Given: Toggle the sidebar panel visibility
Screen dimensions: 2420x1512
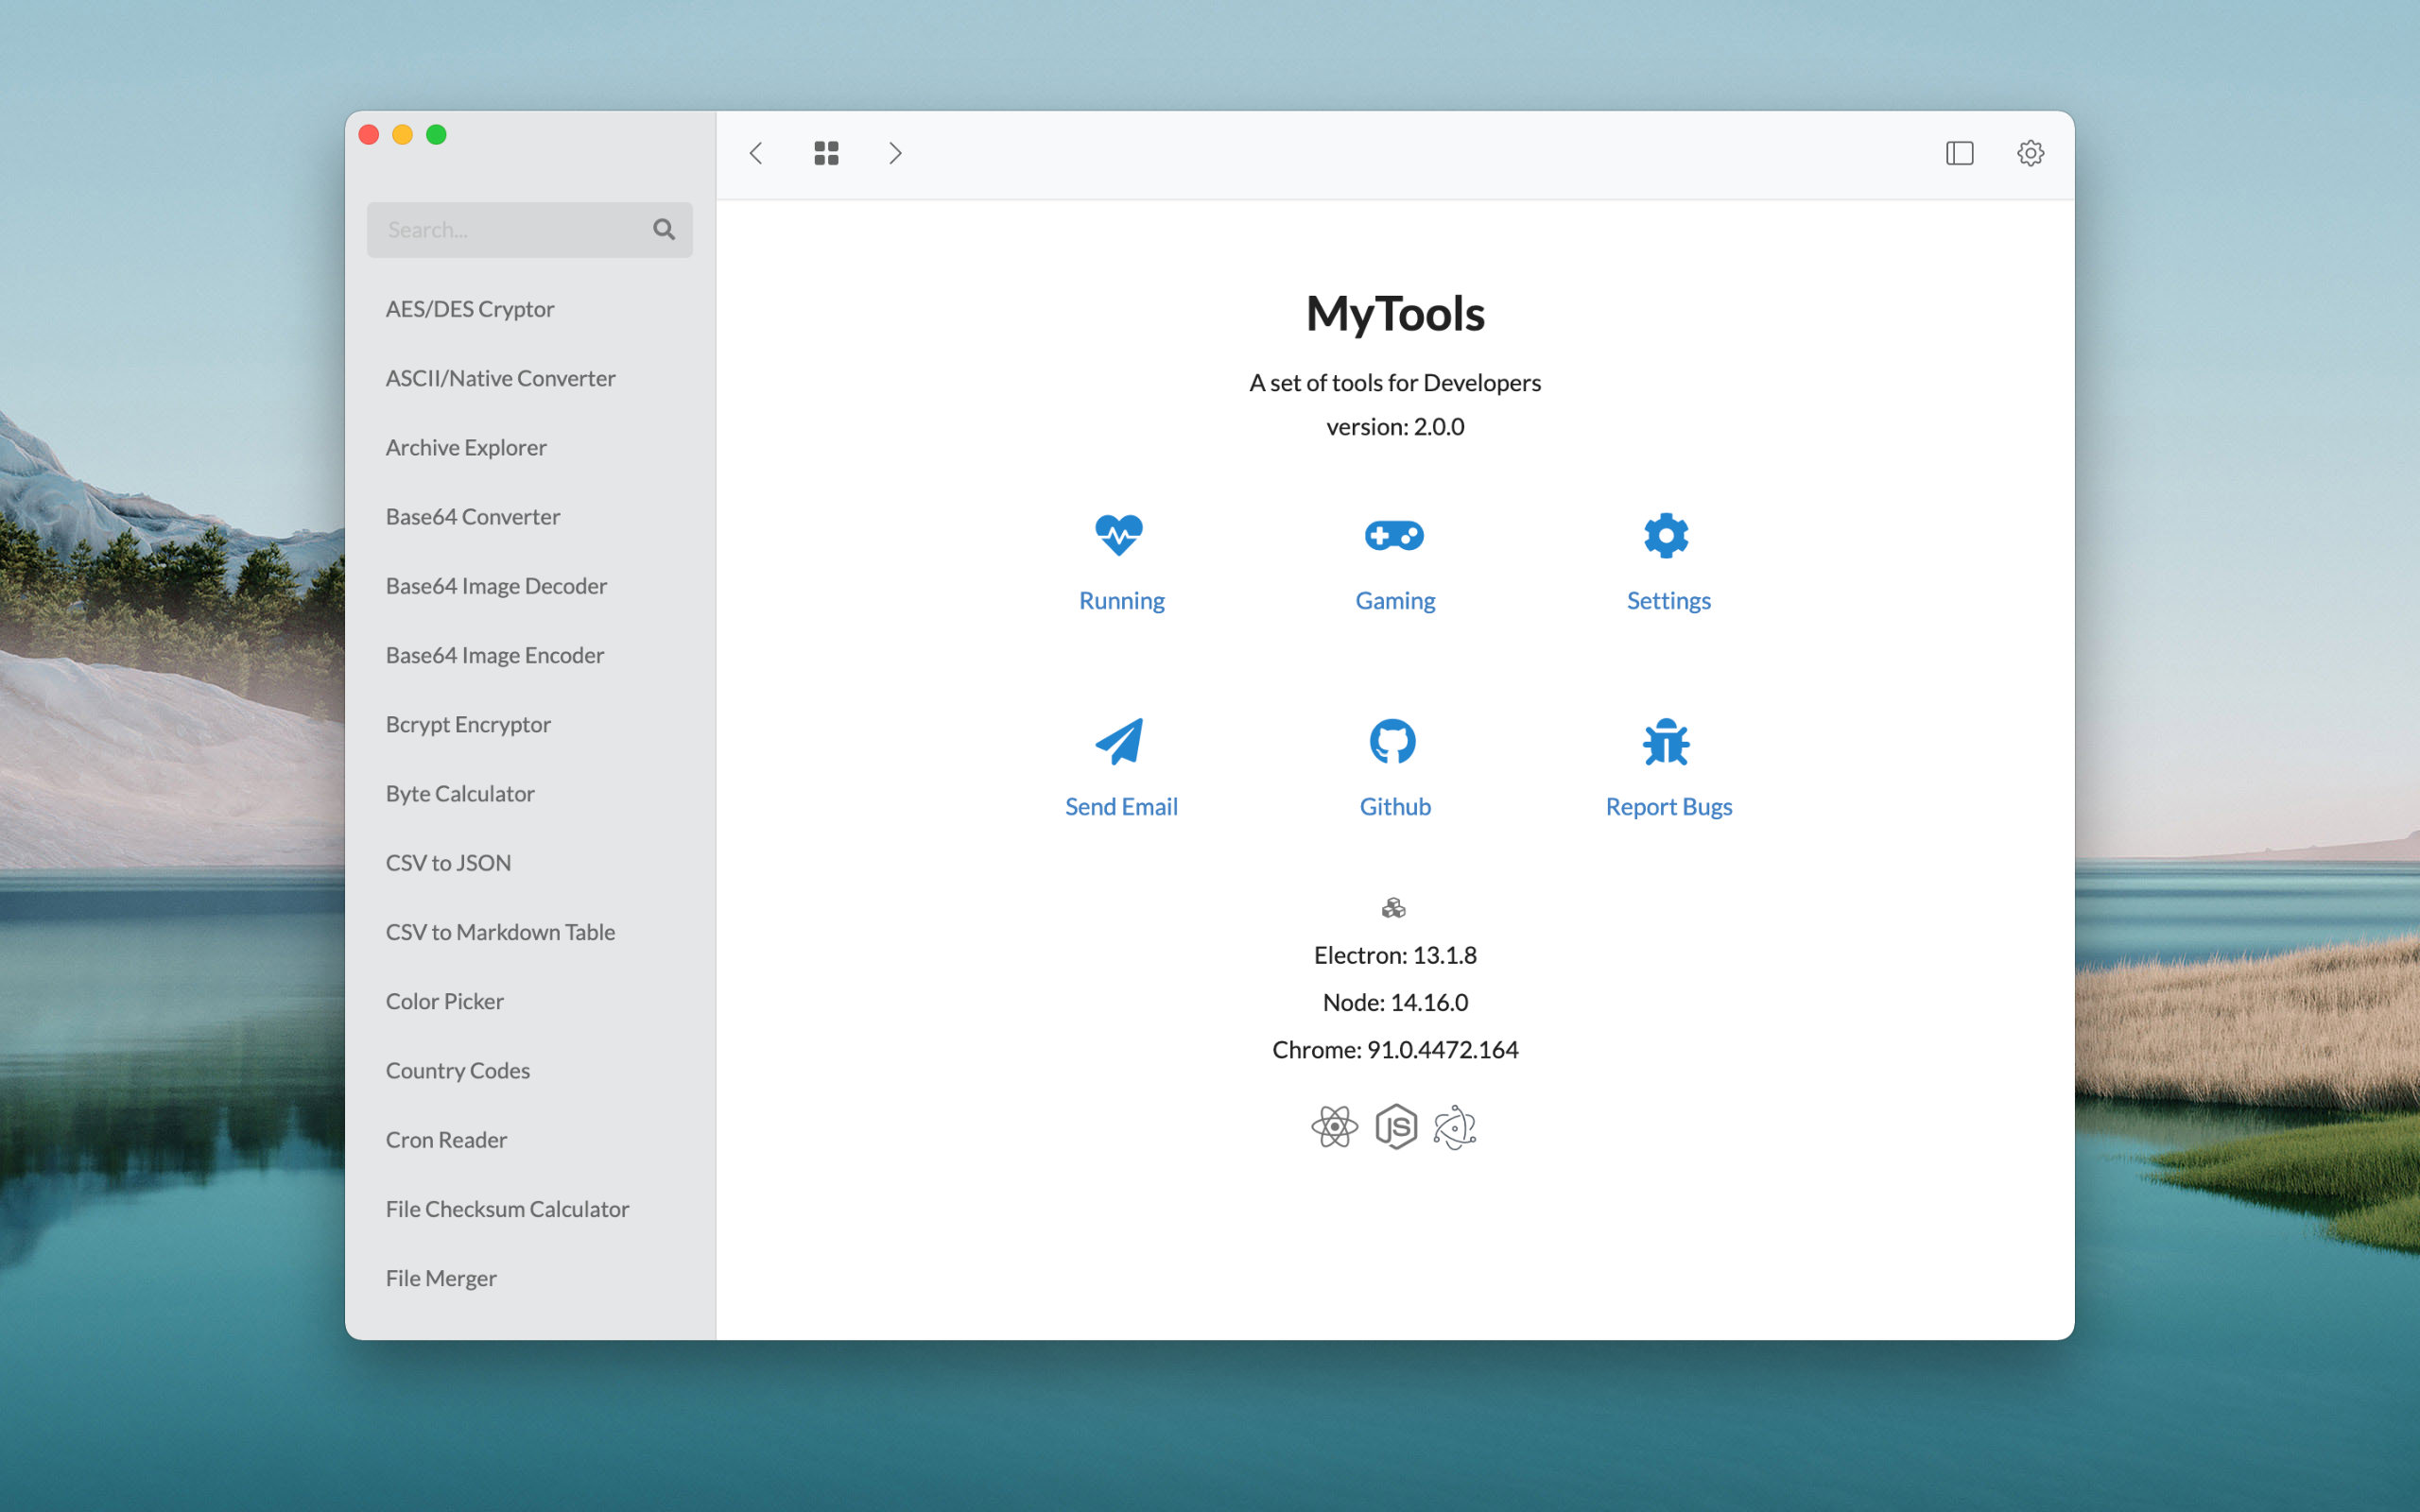Looking at the screenshot, I should tap(1959, 153).
